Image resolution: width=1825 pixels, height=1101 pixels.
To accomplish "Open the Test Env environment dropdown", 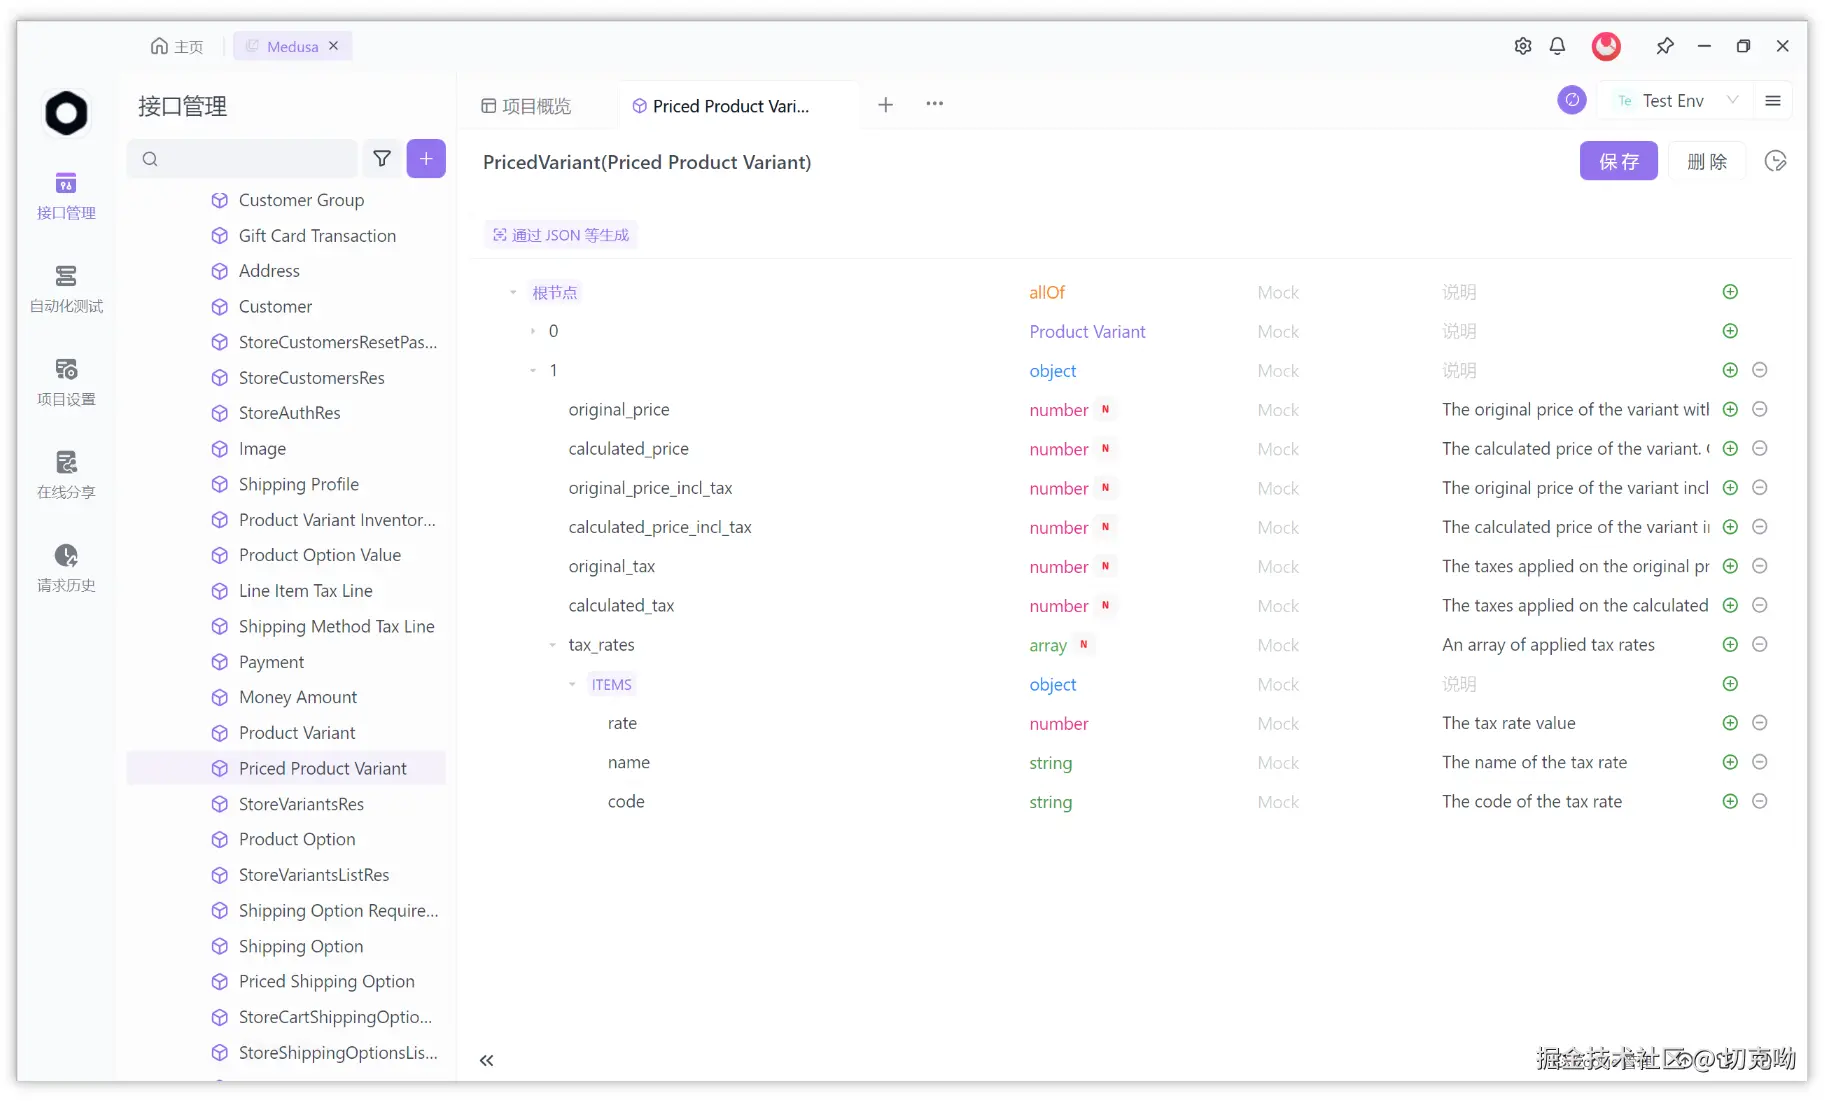I will [x=1676, y=100].
